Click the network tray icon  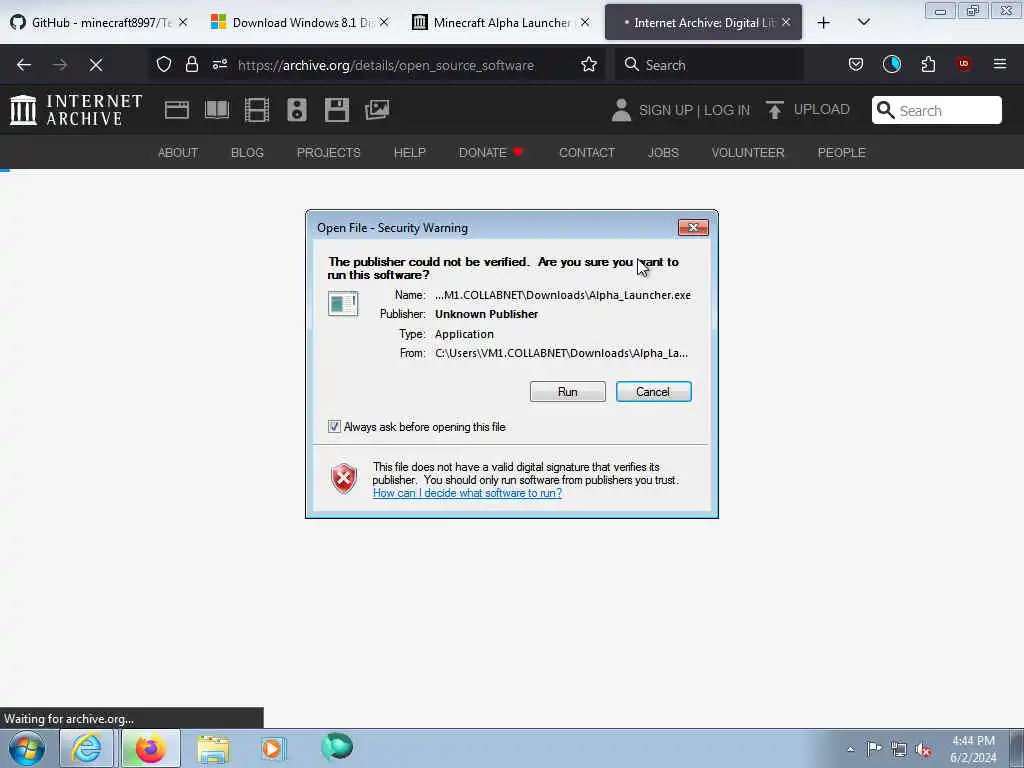899,749
